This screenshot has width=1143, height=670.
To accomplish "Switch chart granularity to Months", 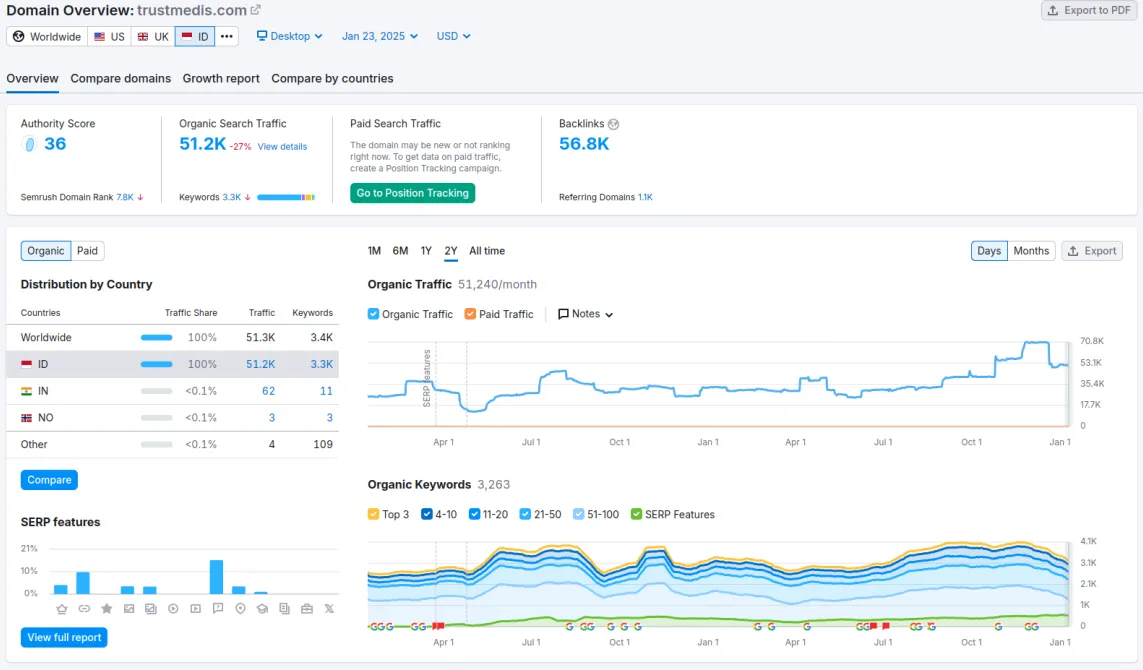I will (x=1031, y=251).
